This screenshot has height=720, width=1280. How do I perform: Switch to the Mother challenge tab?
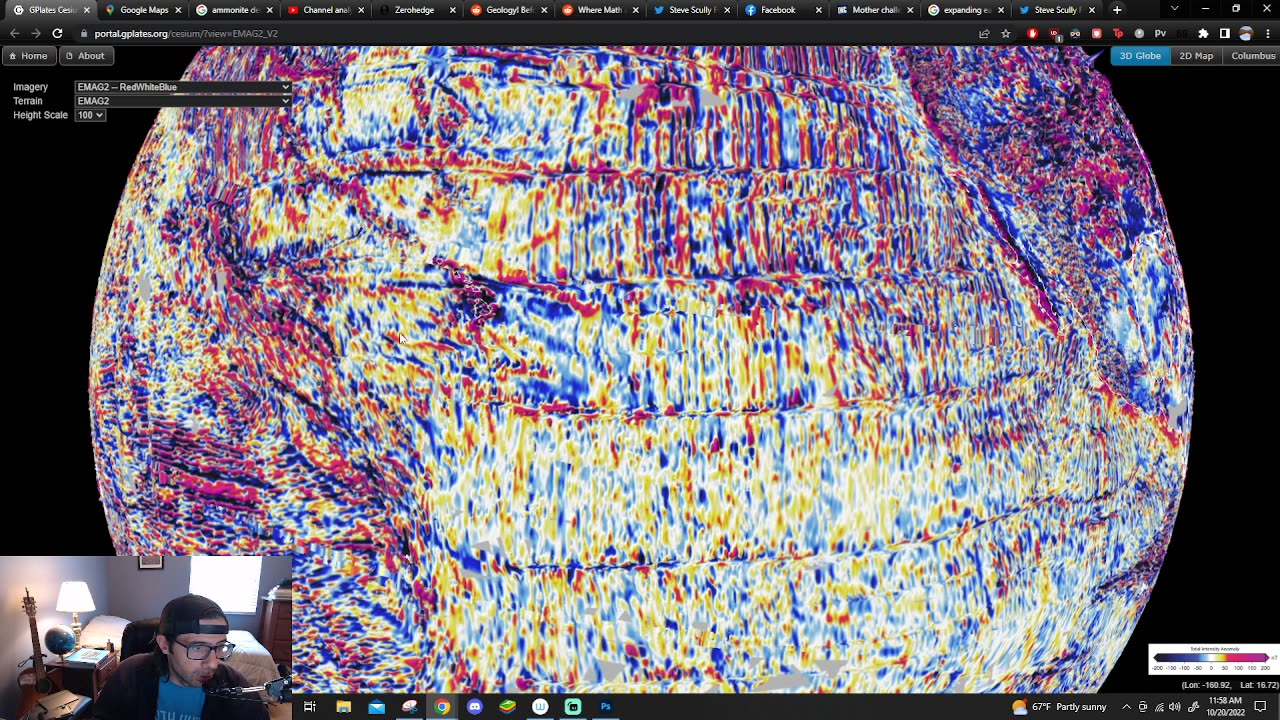click(875, 10)
